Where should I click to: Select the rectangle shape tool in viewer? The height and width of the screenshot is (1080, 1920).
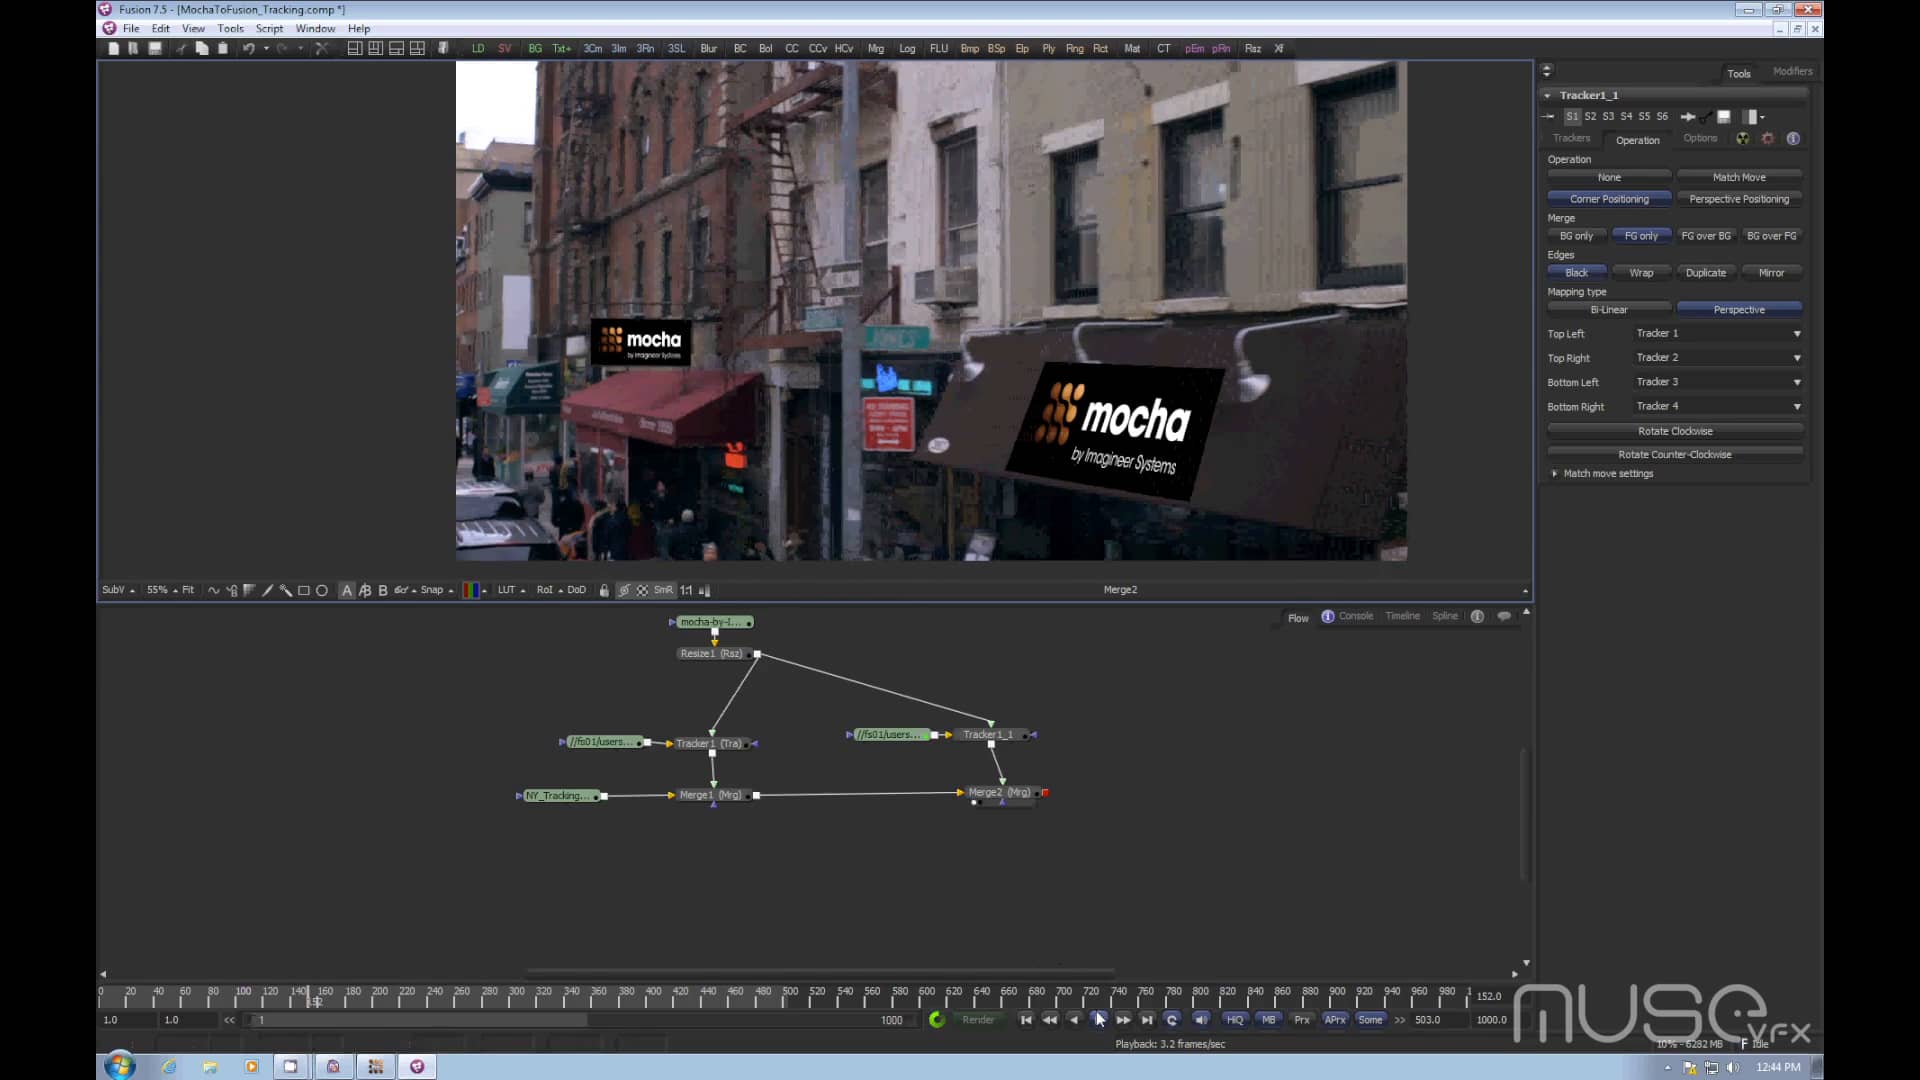304,590
